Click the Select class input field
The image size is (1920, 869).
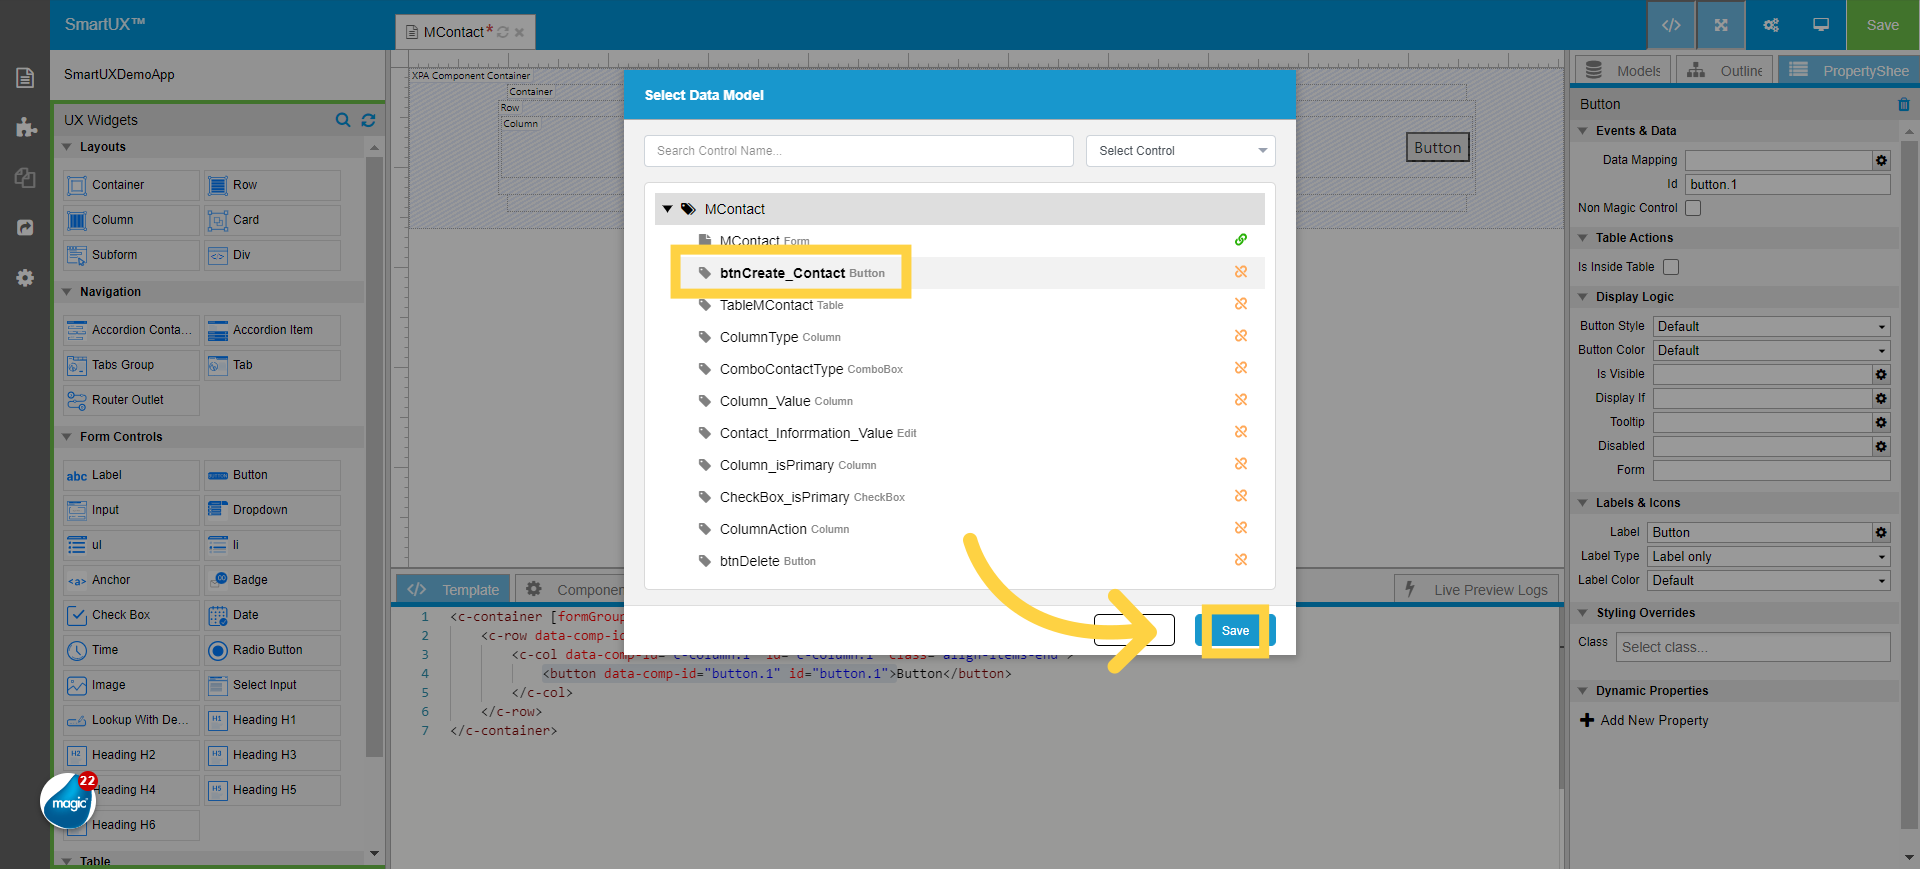(x=1753, y=647)
